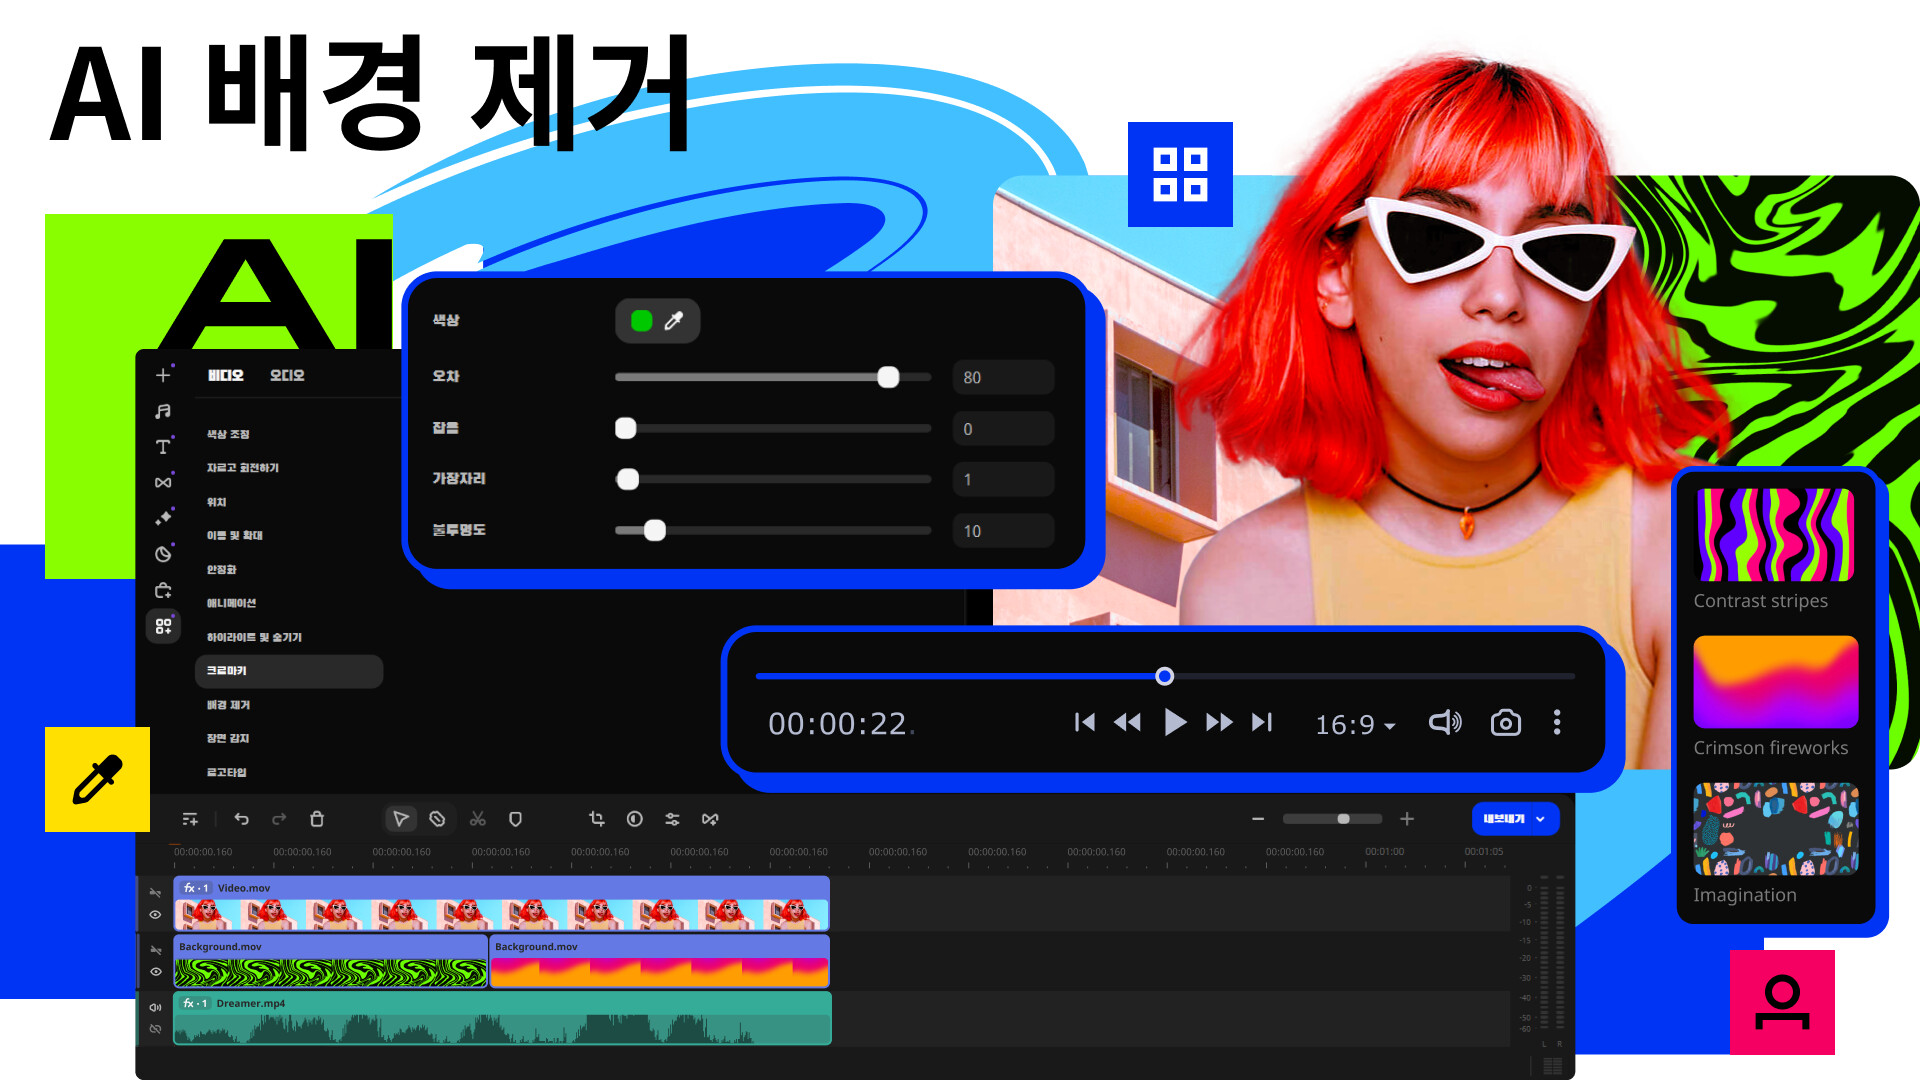Screen dimensions: 1920x1080
Task: Toggle mute icon on Background.mov track
Action: [155, 950]
